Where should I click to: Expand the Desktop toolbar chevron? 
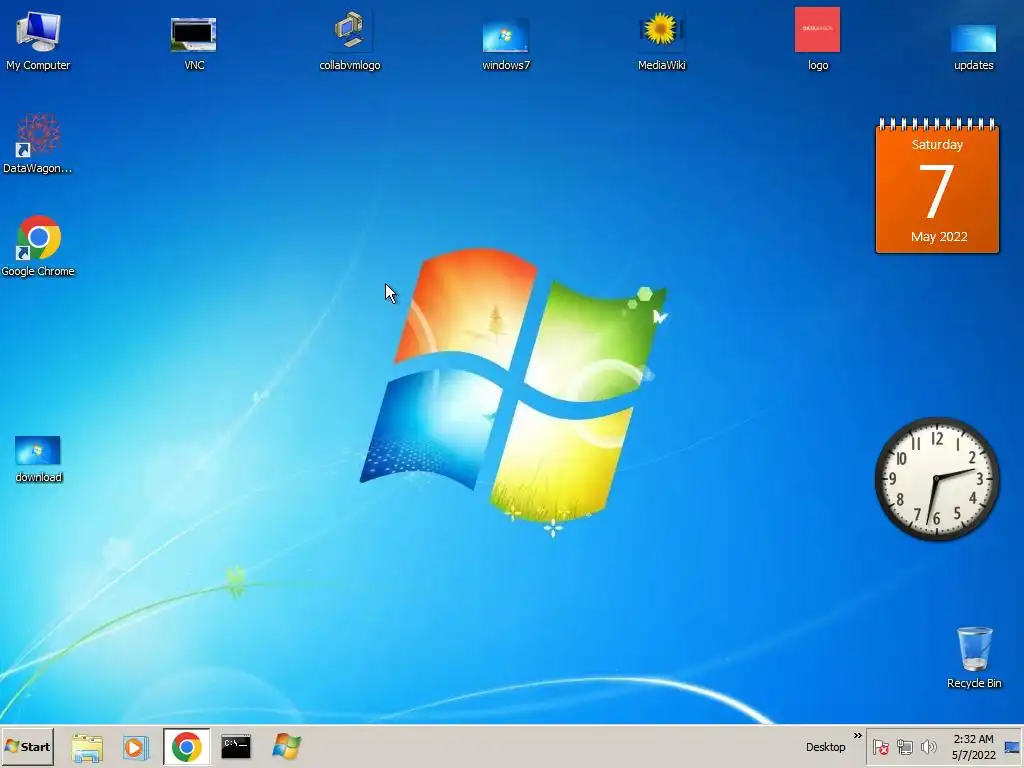(857, 736)
